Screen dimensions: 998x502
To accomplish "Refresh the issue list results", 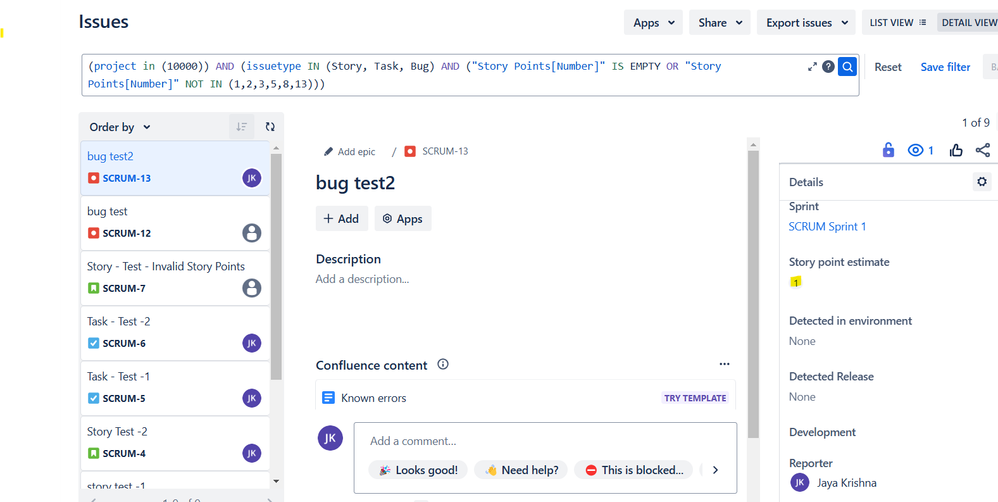I will [270, 127].
